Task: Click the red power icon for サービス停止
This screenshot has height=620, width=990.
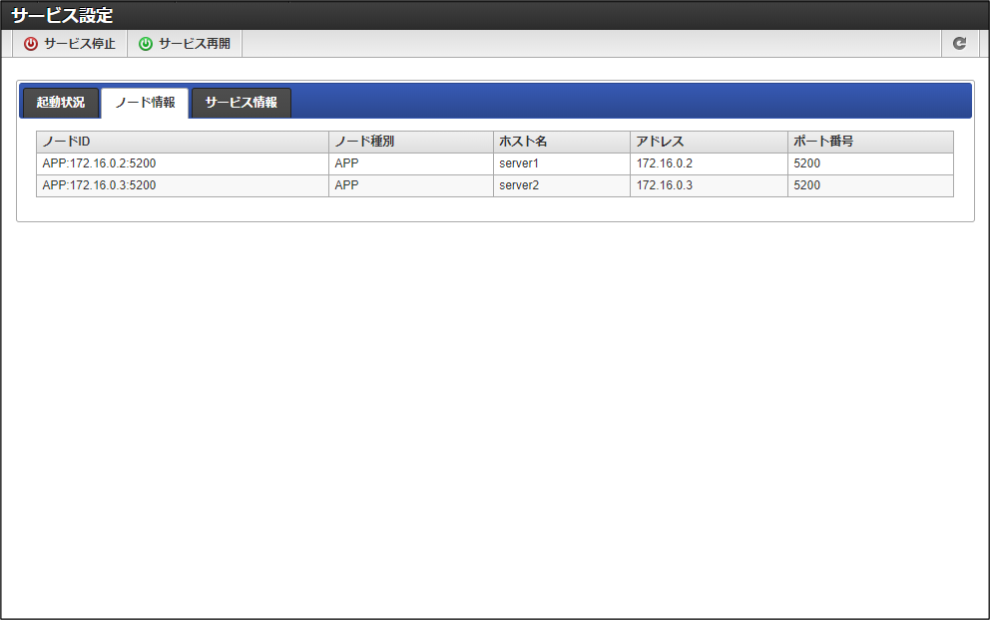Action: point(30,44)
